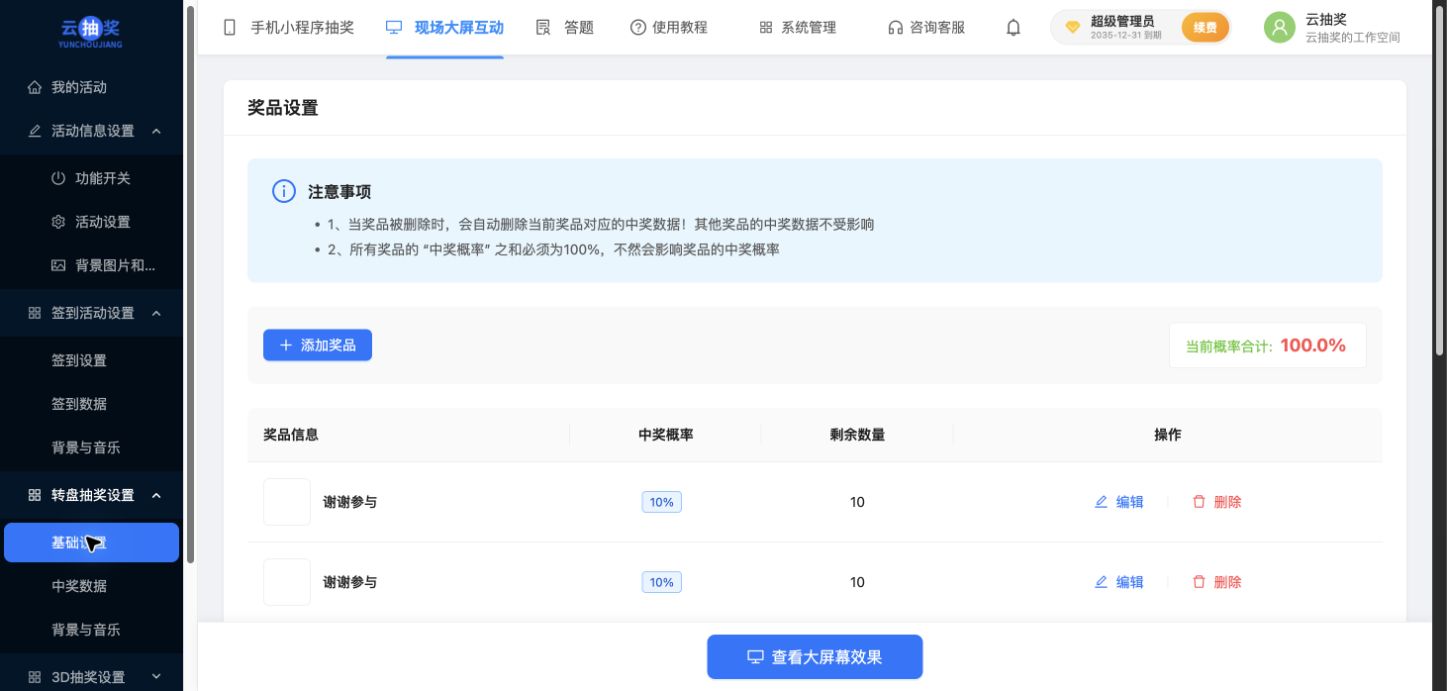Open 中奖数据 in the sidebar
This screenshot has height=691, width=1447.
(x=79, y=586)
